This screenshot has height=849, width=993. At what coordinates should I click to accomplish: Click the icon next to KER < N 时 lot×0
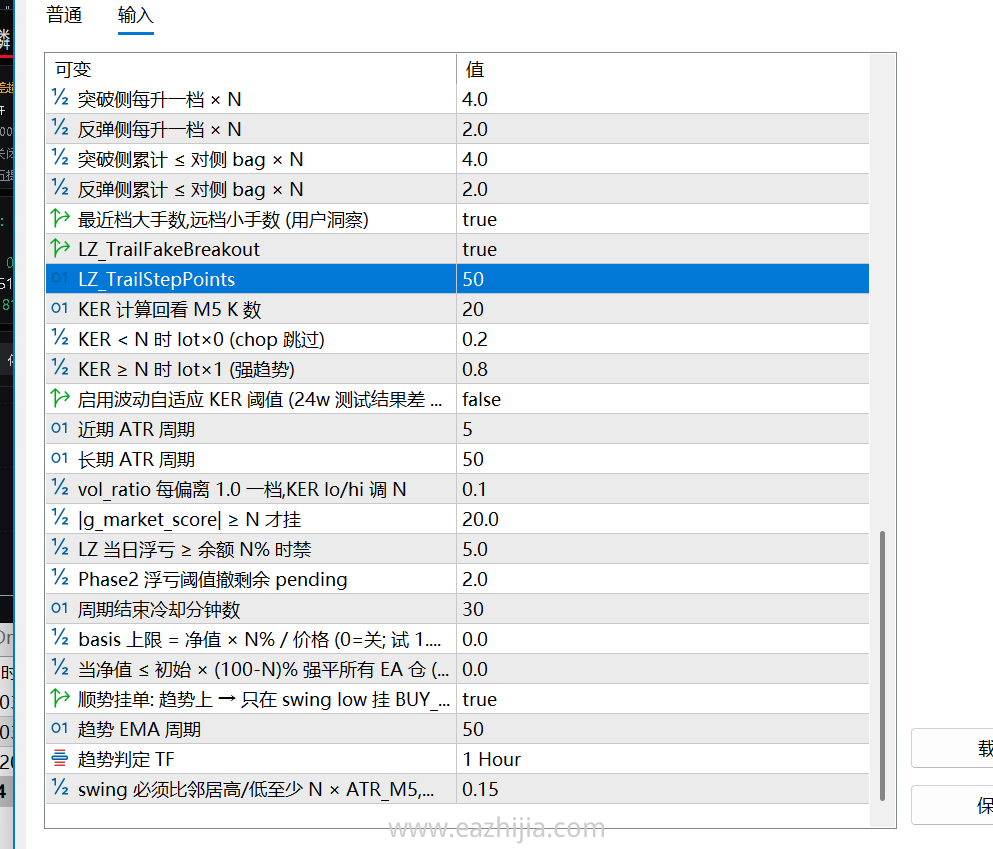(60, 339)
